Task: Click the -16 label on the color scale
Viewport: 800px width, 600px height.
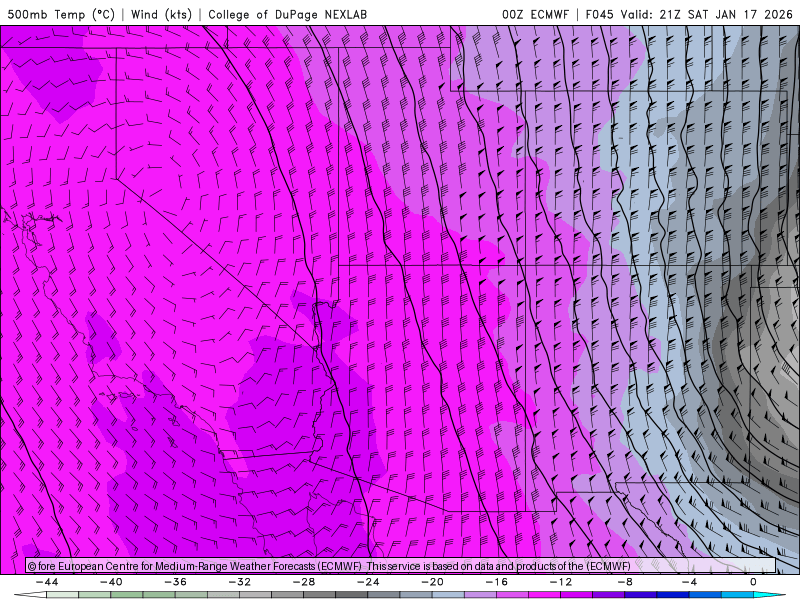Action: click(x=496, y=582)
